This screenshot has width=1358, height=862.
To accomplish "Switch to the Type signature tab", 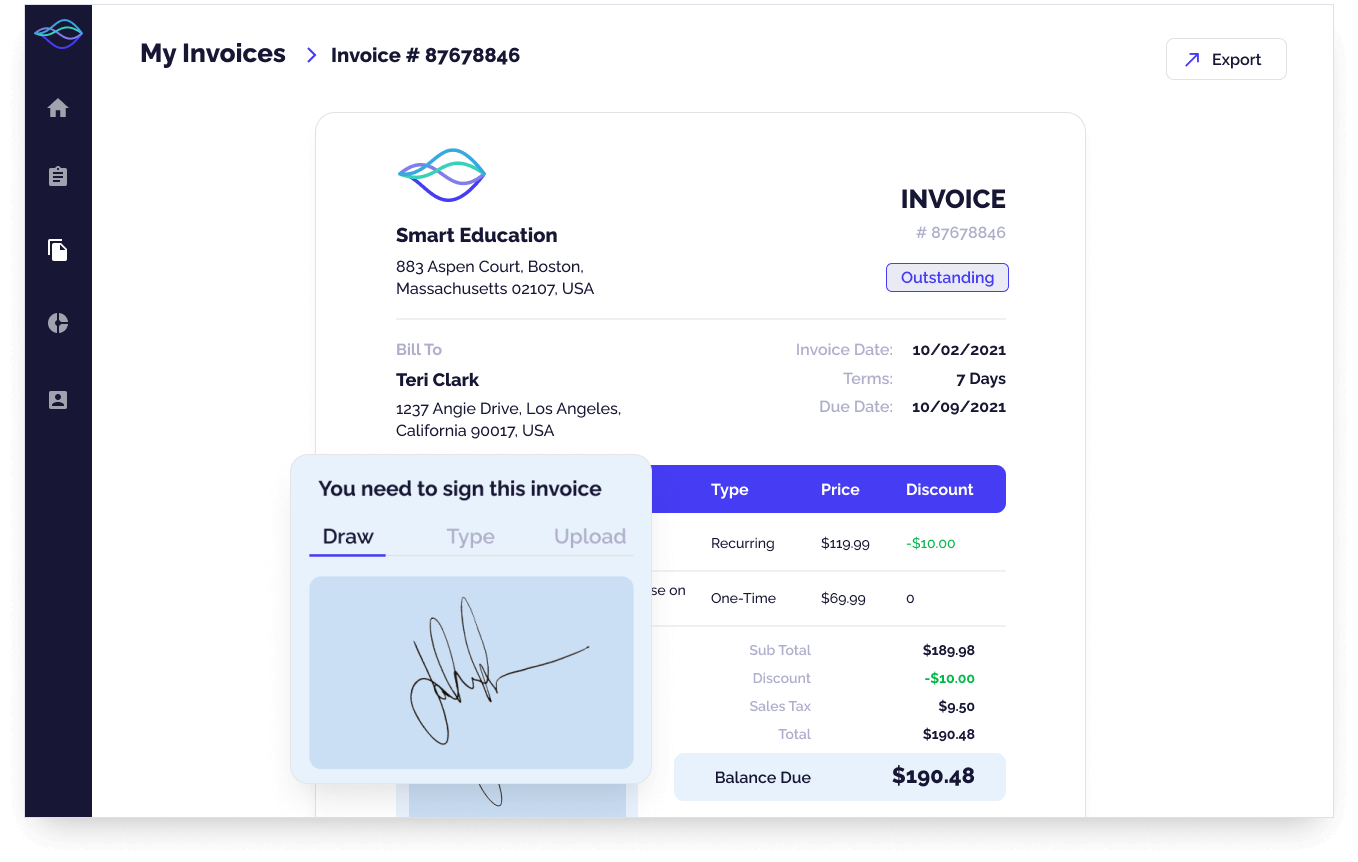I will coord(470,537).
